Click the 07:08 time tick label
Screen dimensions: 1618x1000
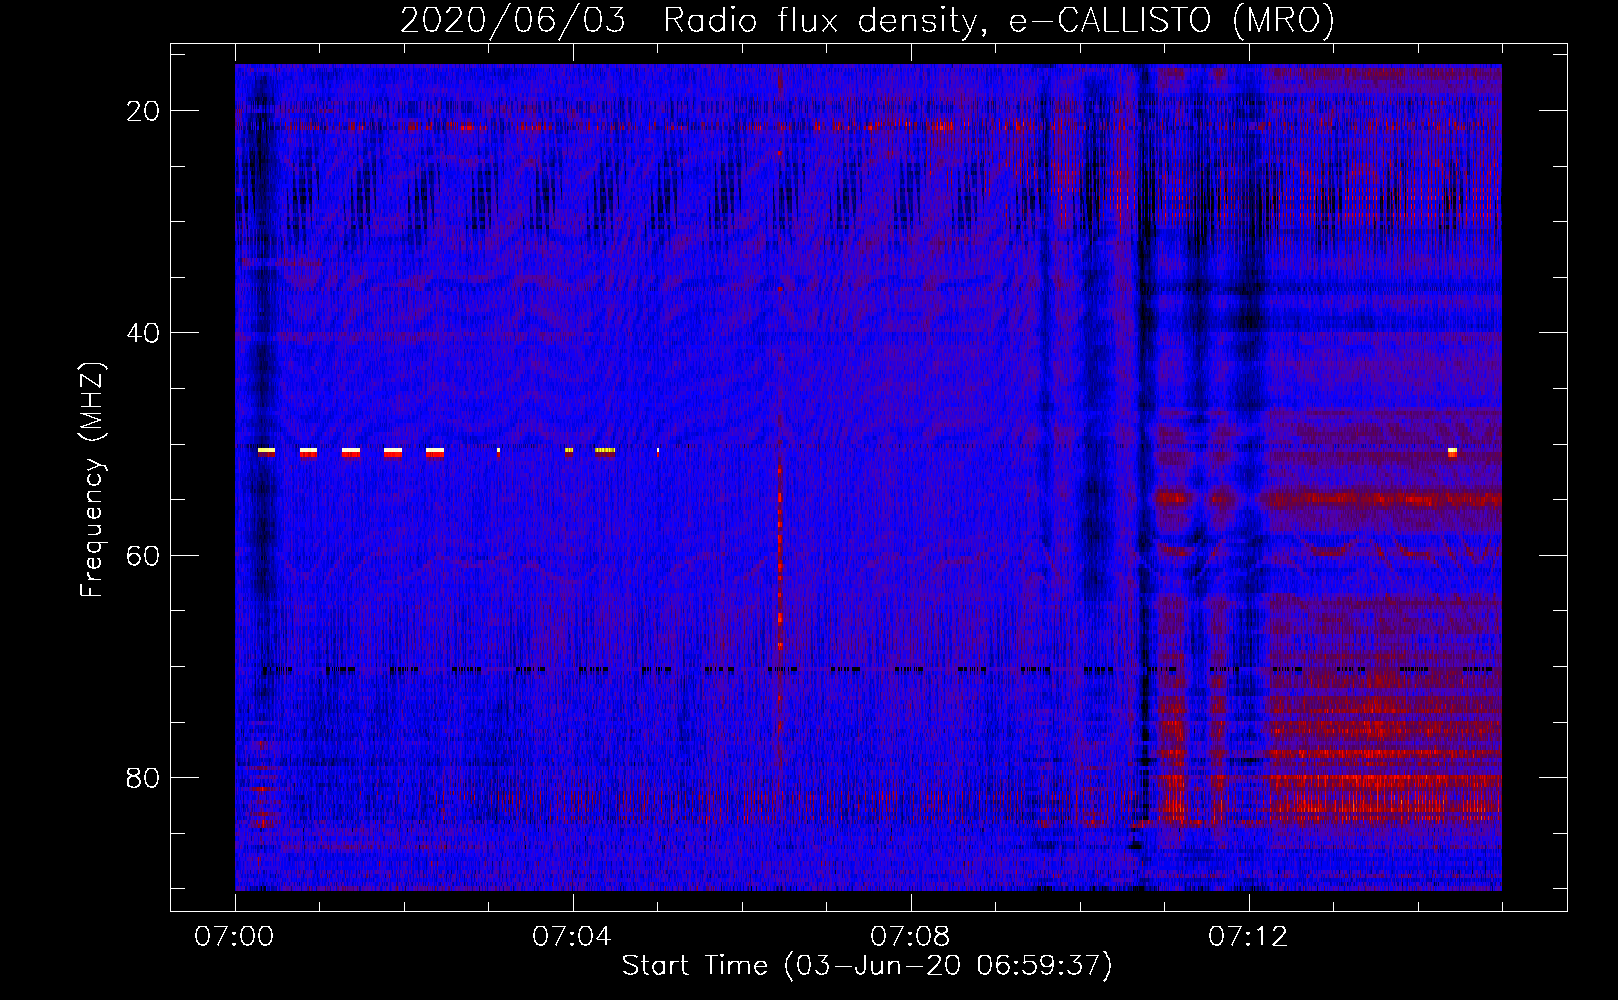(x=910, y=937)
